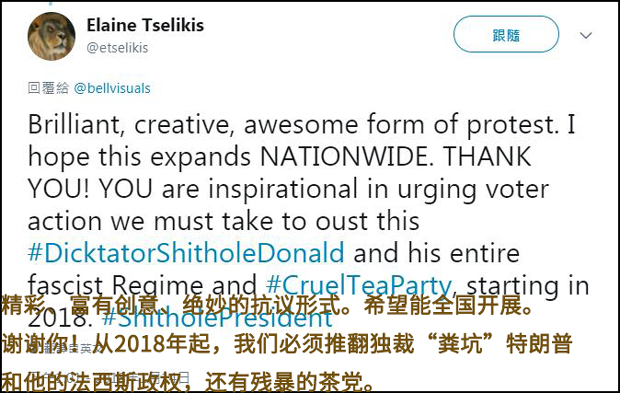Click the translate-from-English link under the tweet

[x=63, y=348]
